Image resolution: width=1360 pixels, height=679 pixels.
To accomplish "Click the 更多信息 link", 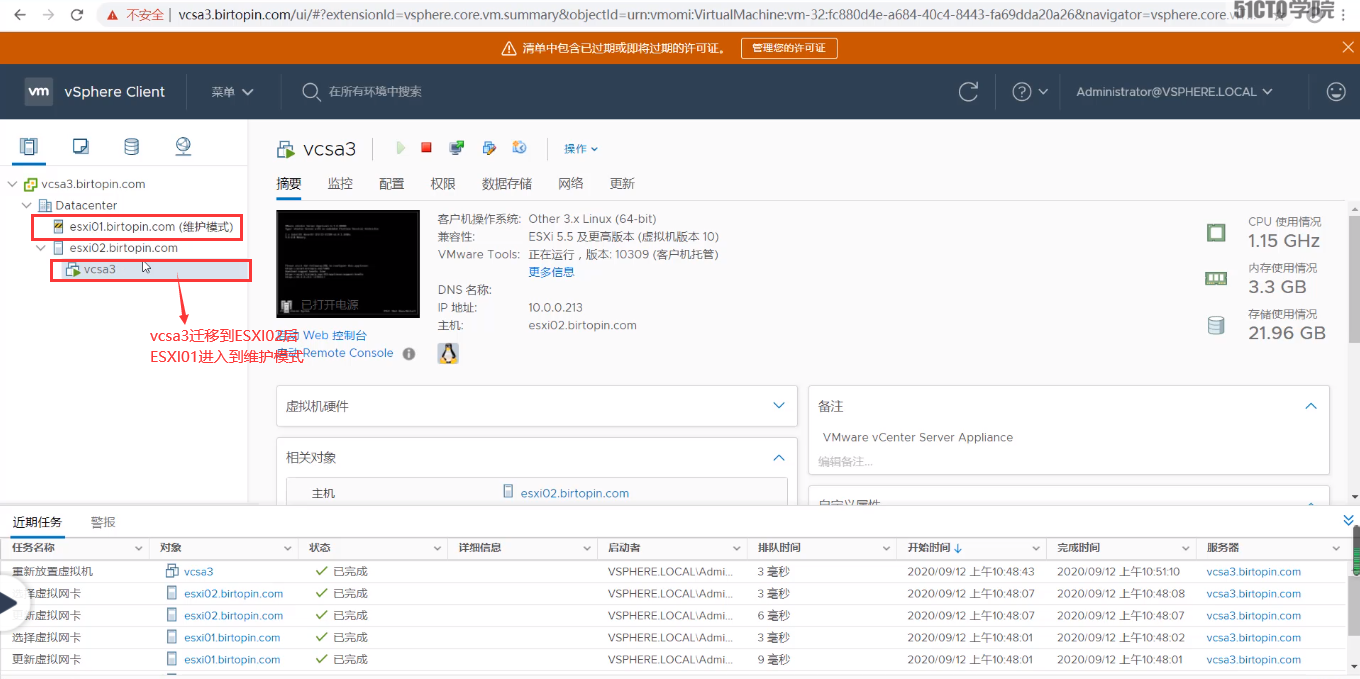I will click(x=552, y=272).
